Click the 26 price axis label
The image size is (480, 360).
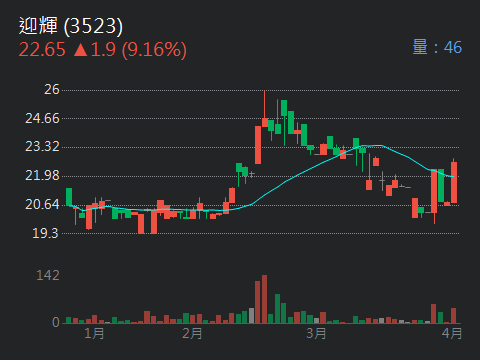[x=52, y=90]
